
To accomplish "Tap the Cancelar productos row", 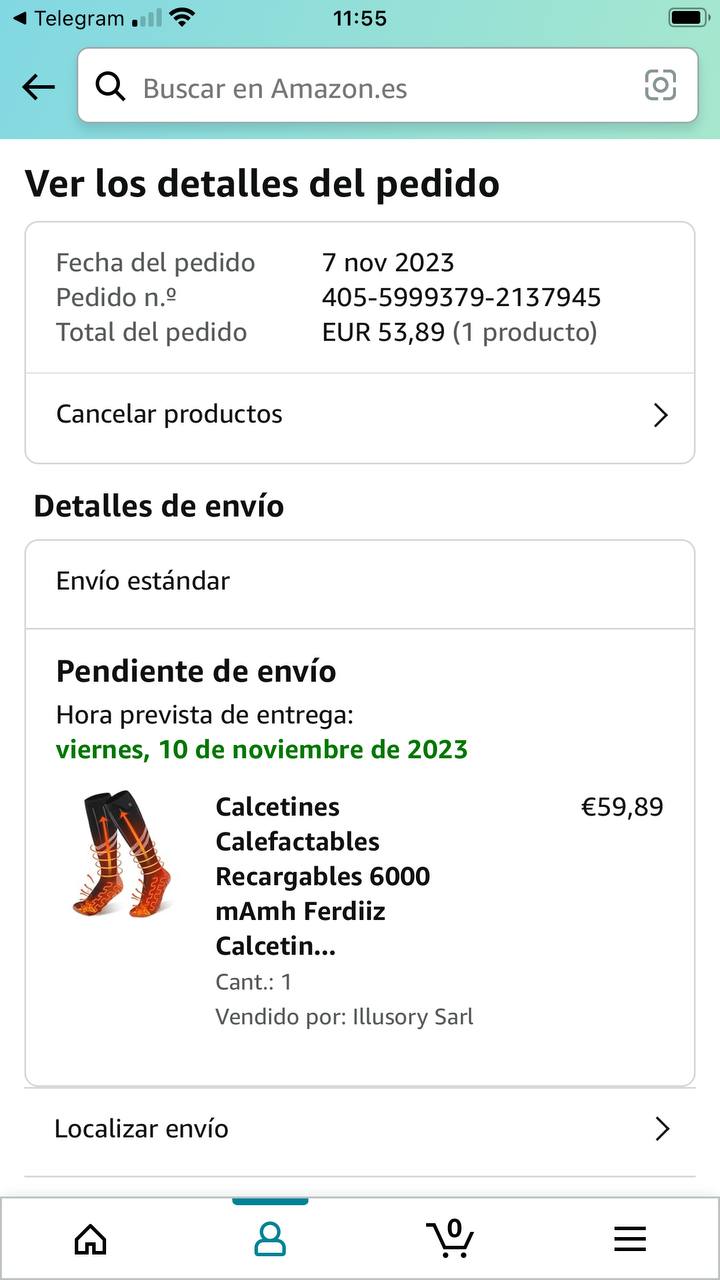I will pyautogui.click(x=300, y=415).
